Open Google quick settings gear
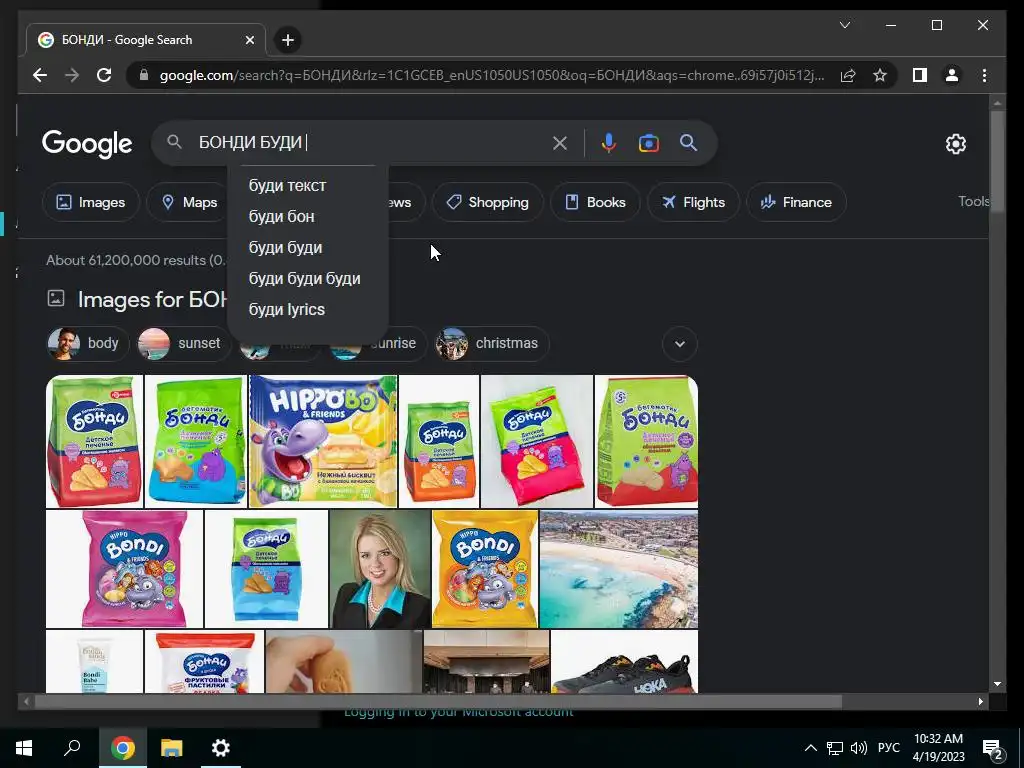This screenshot has width=1024, height=768. click(955, 144)
